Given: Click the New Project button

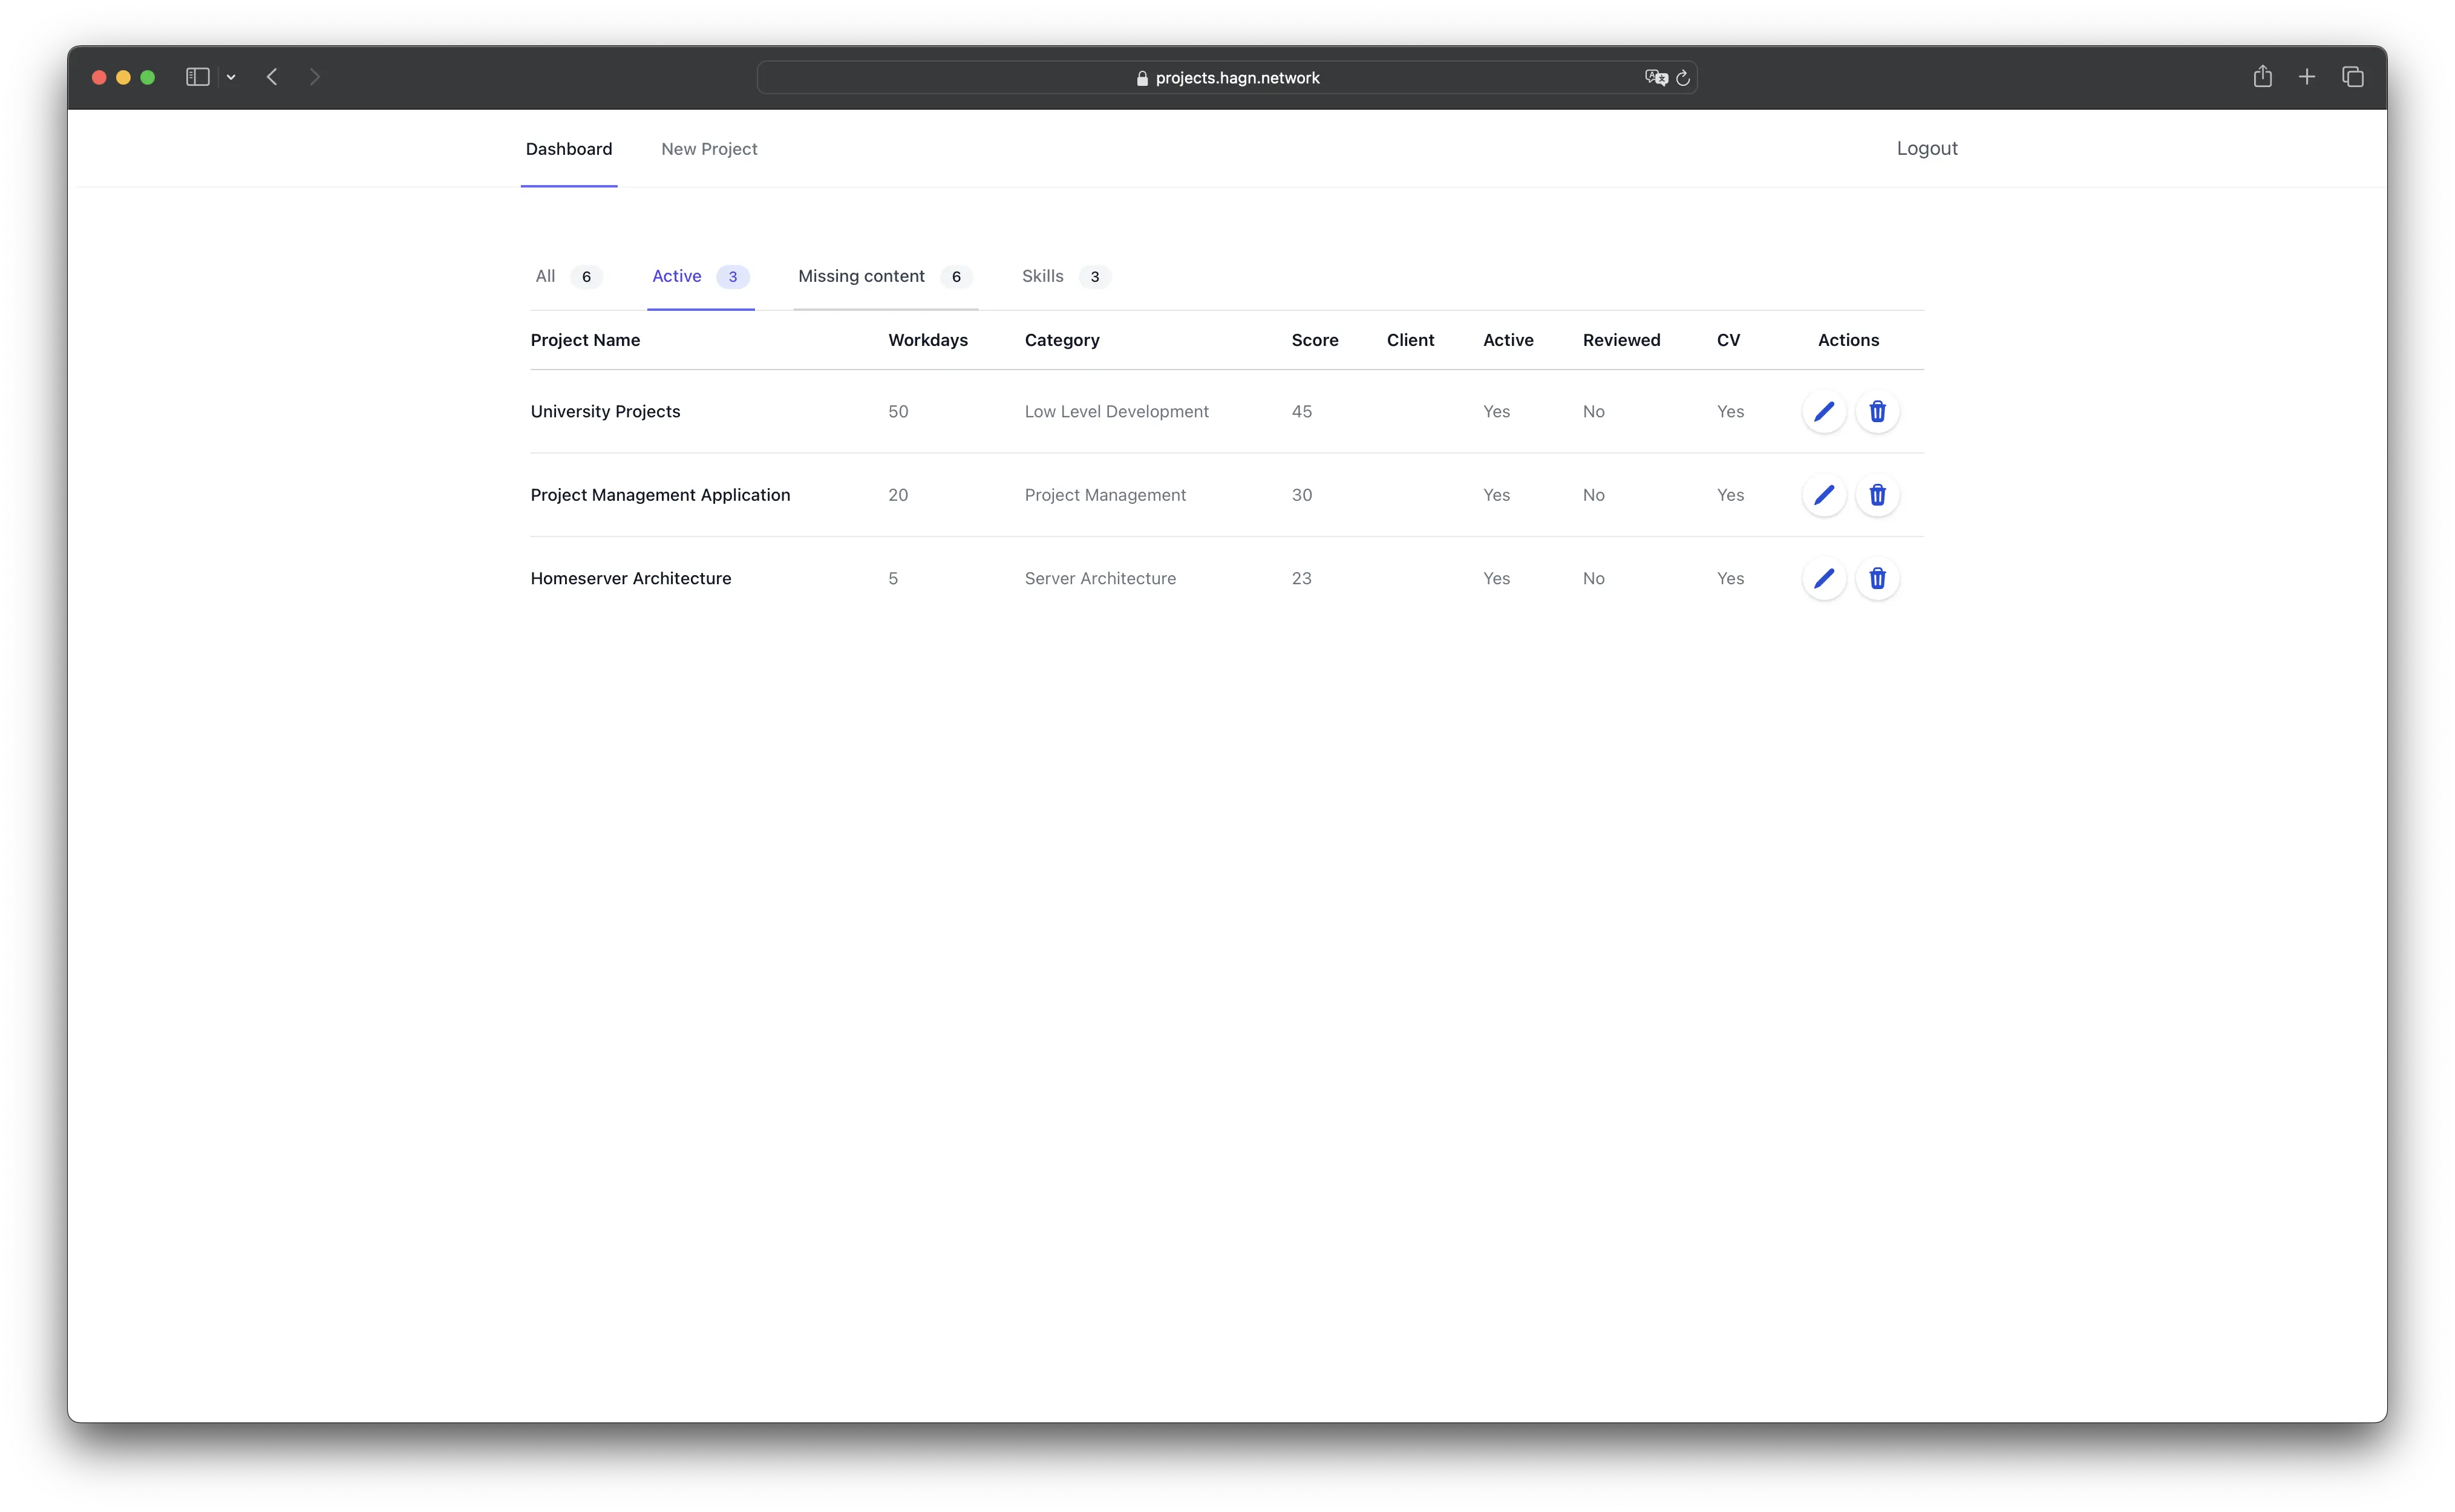Looking at the screenshot, I should [x=708, y=148].
